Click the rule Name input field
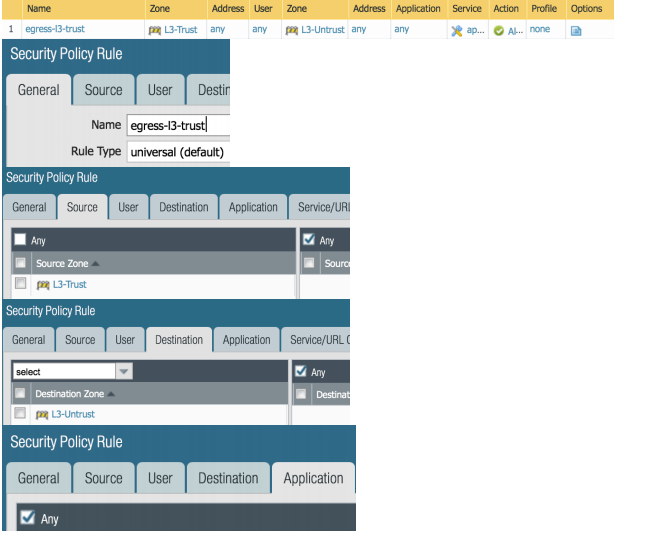The width and height of the screenshot is (654, 546). click(179, 125)
